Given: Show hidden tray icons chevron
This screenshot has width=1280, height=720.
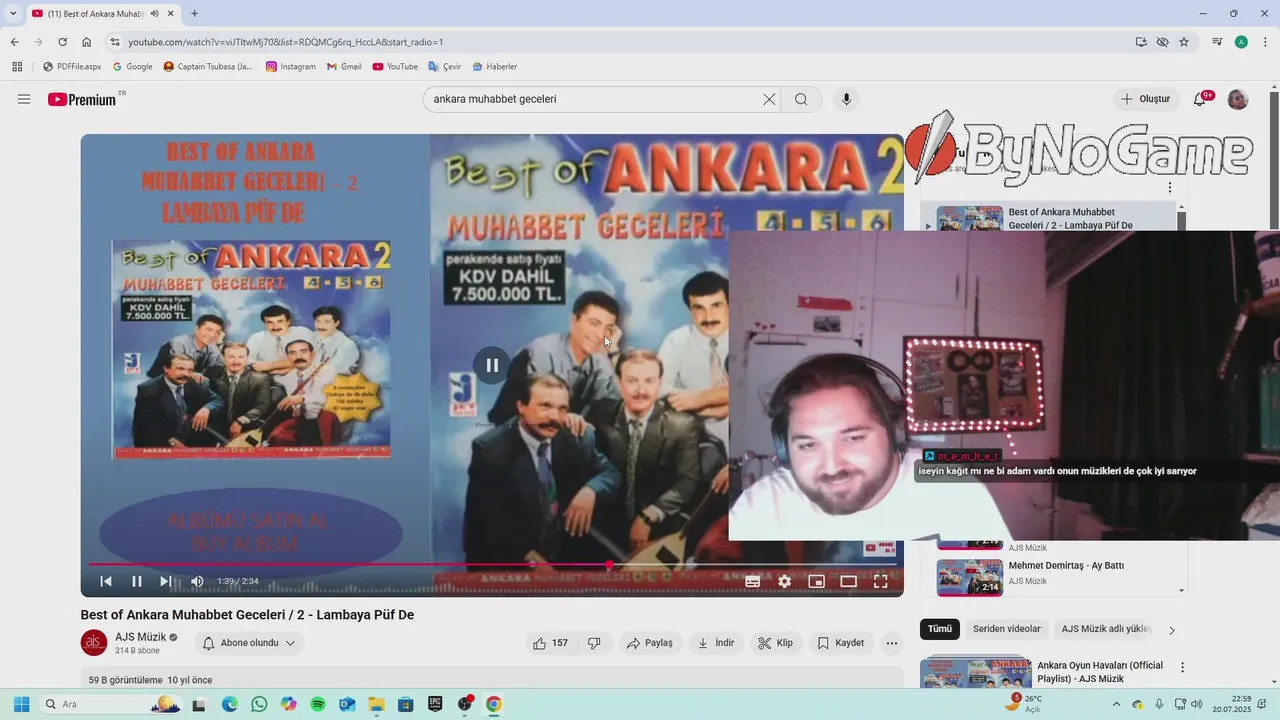Looking at the screenshot, I should 1115,704.
